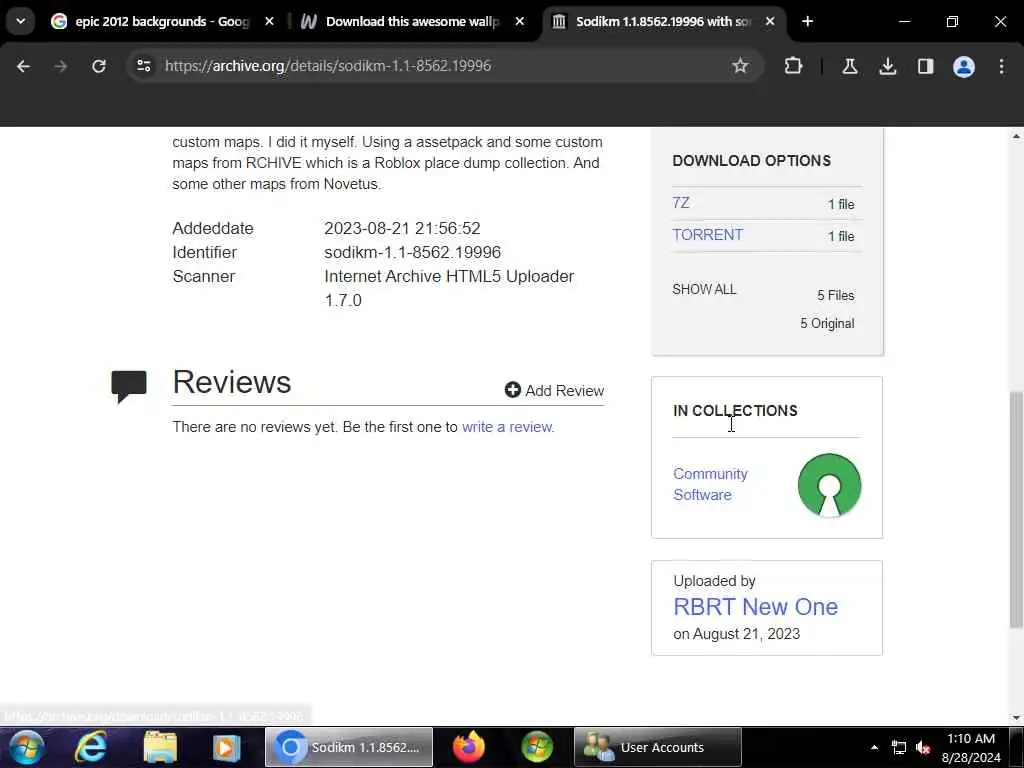This screenshot has height=768, width=1024.
Task: Download the TORRENT file option
Action: click(708, 235)
